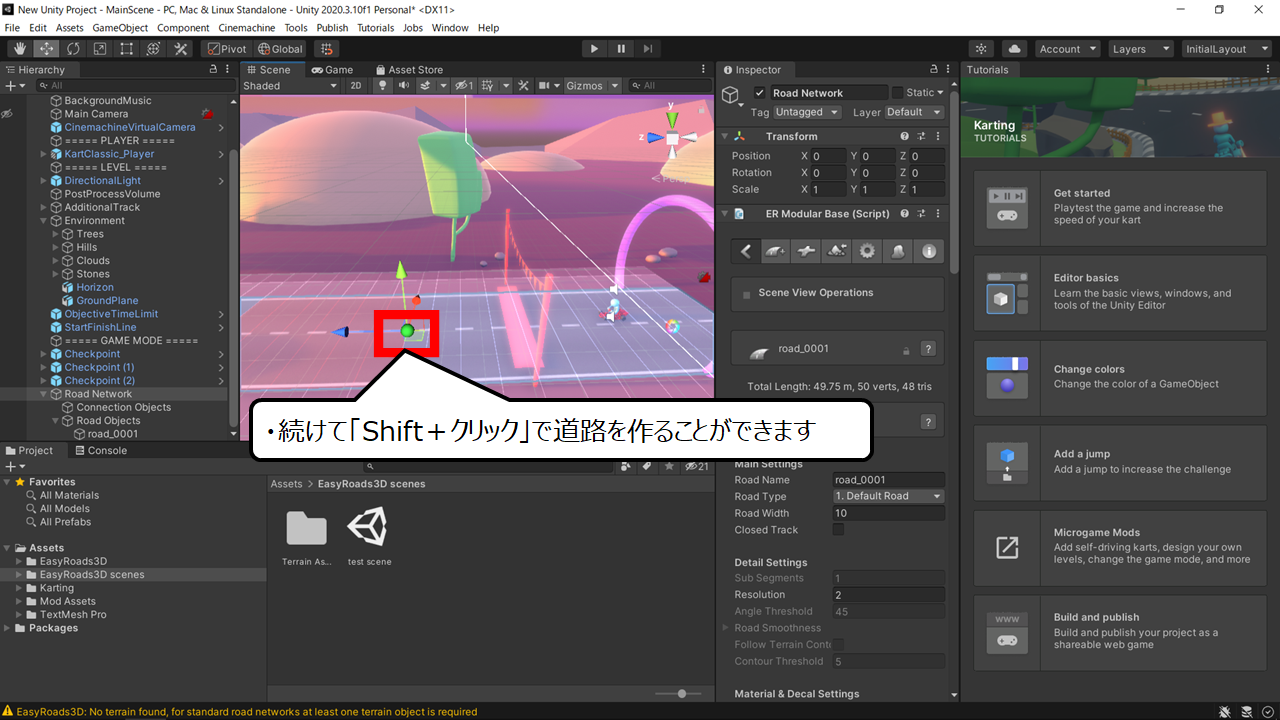Select the Rect transform tool
1280x720 pixels.
[x=127, y=48]
